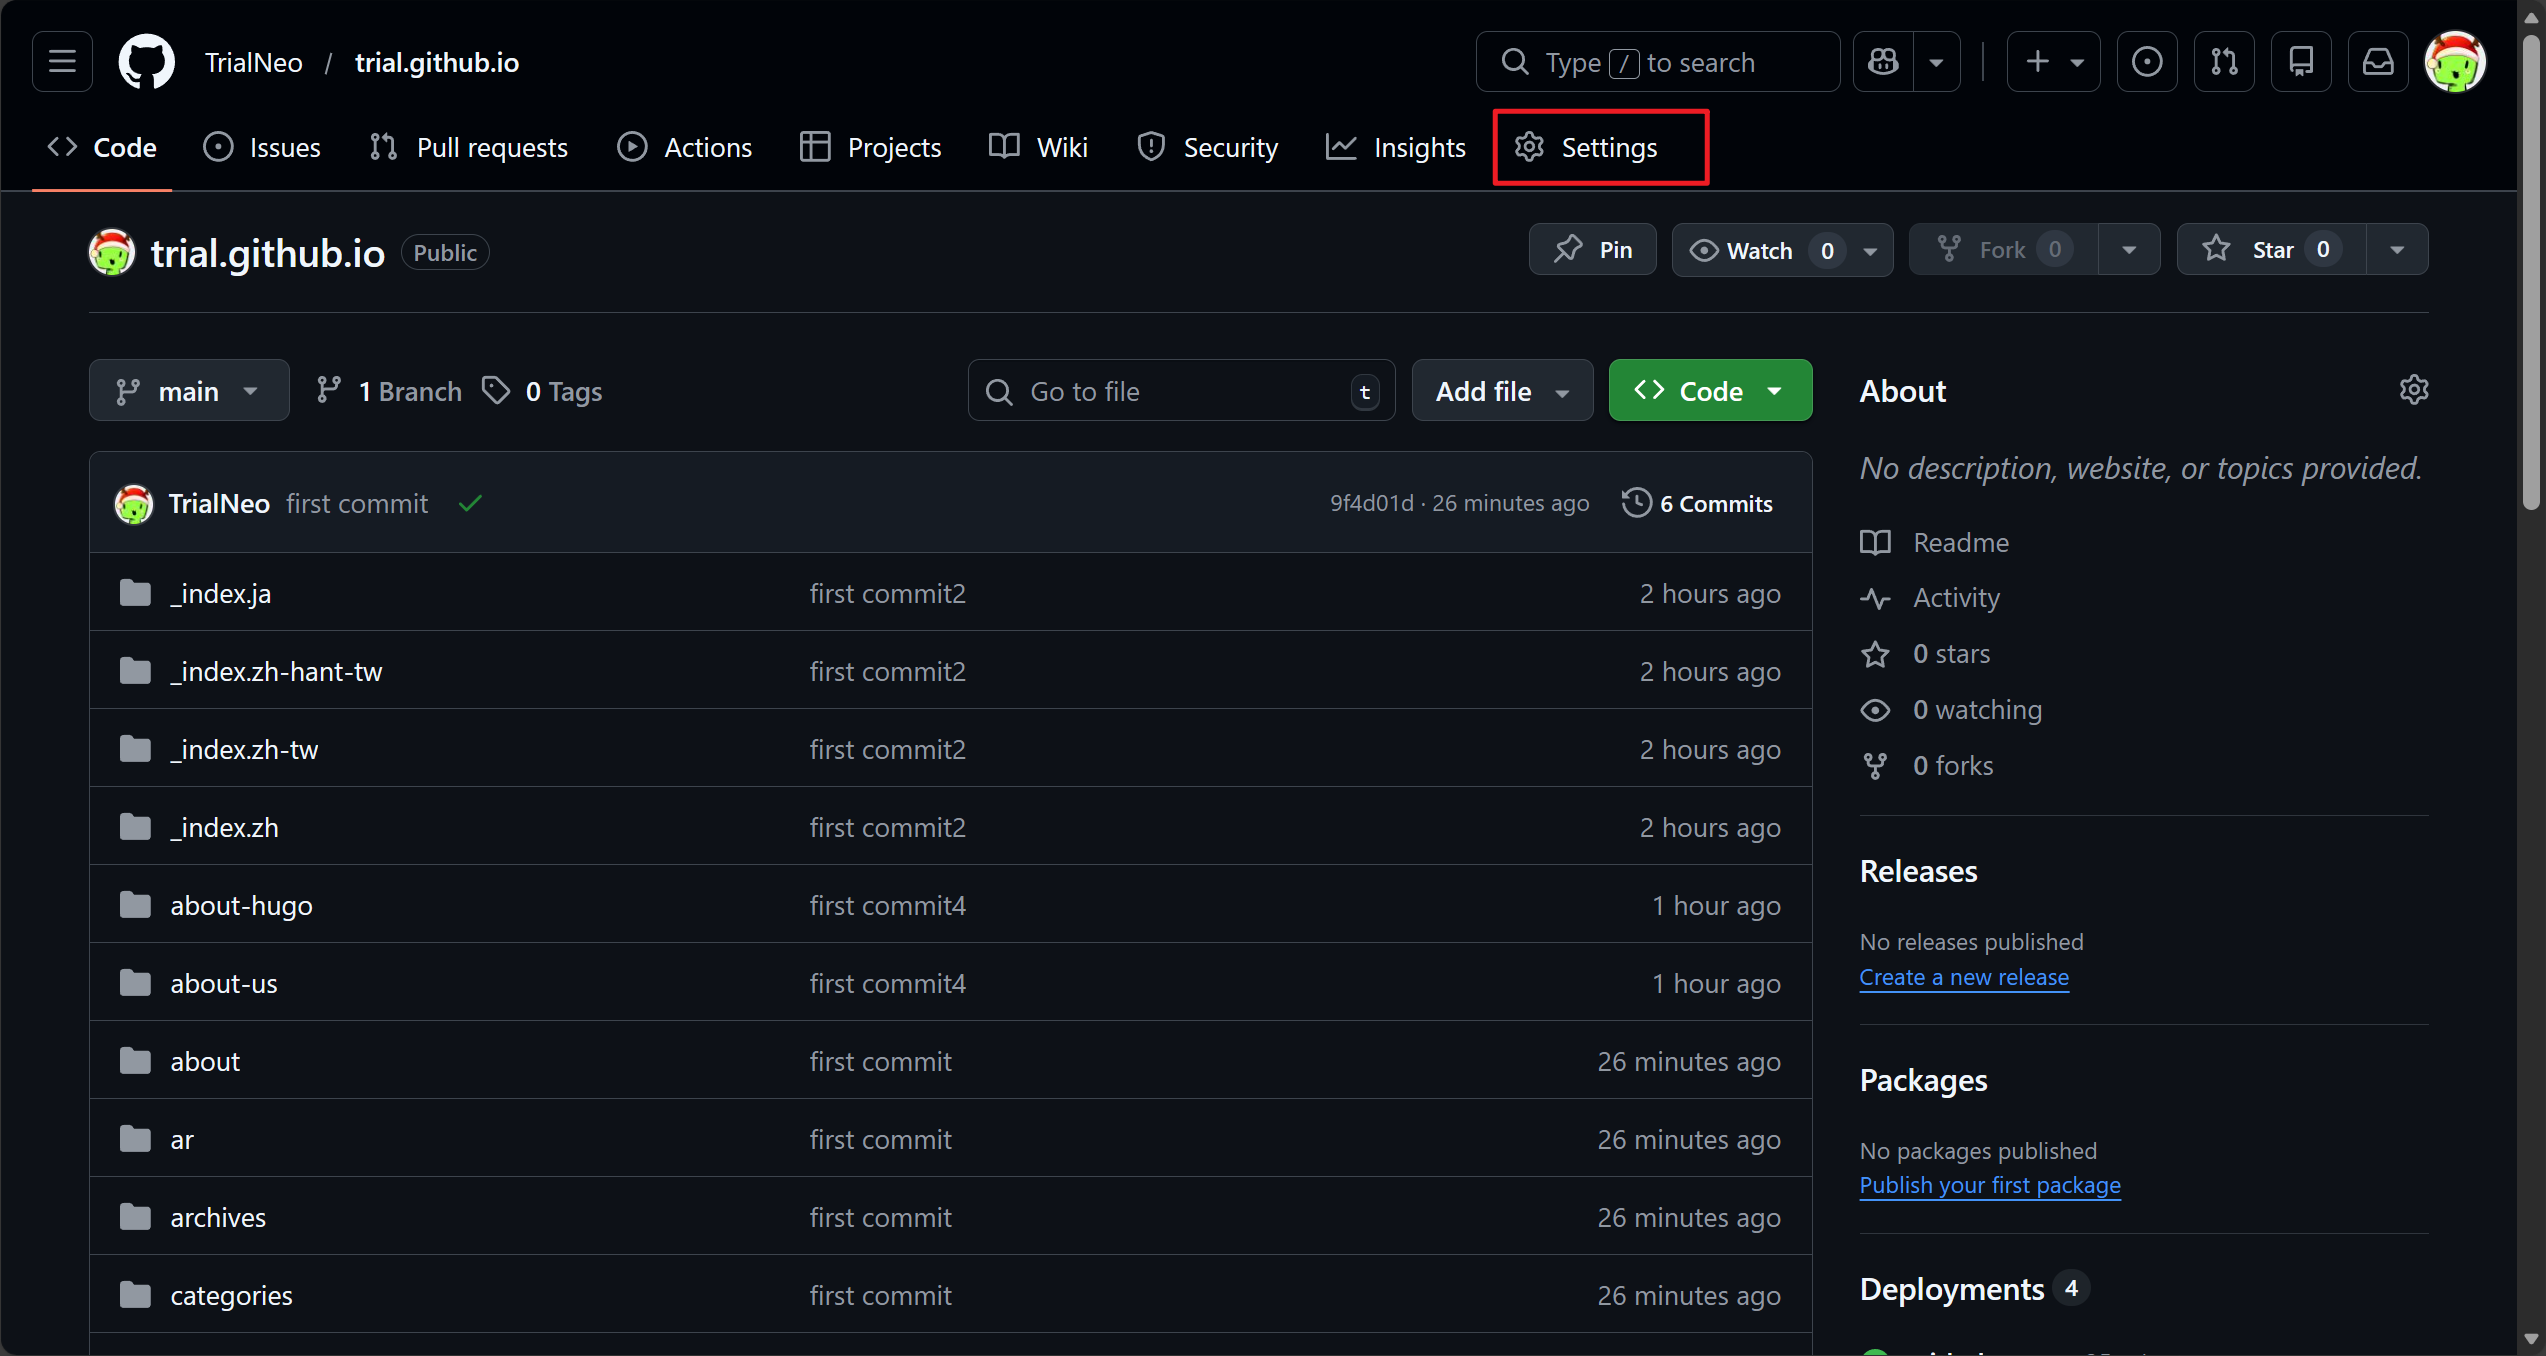This screenshot has height=1356, width=2546.
Task: Open the Copilot chat icon
Action: (1883, 62)
